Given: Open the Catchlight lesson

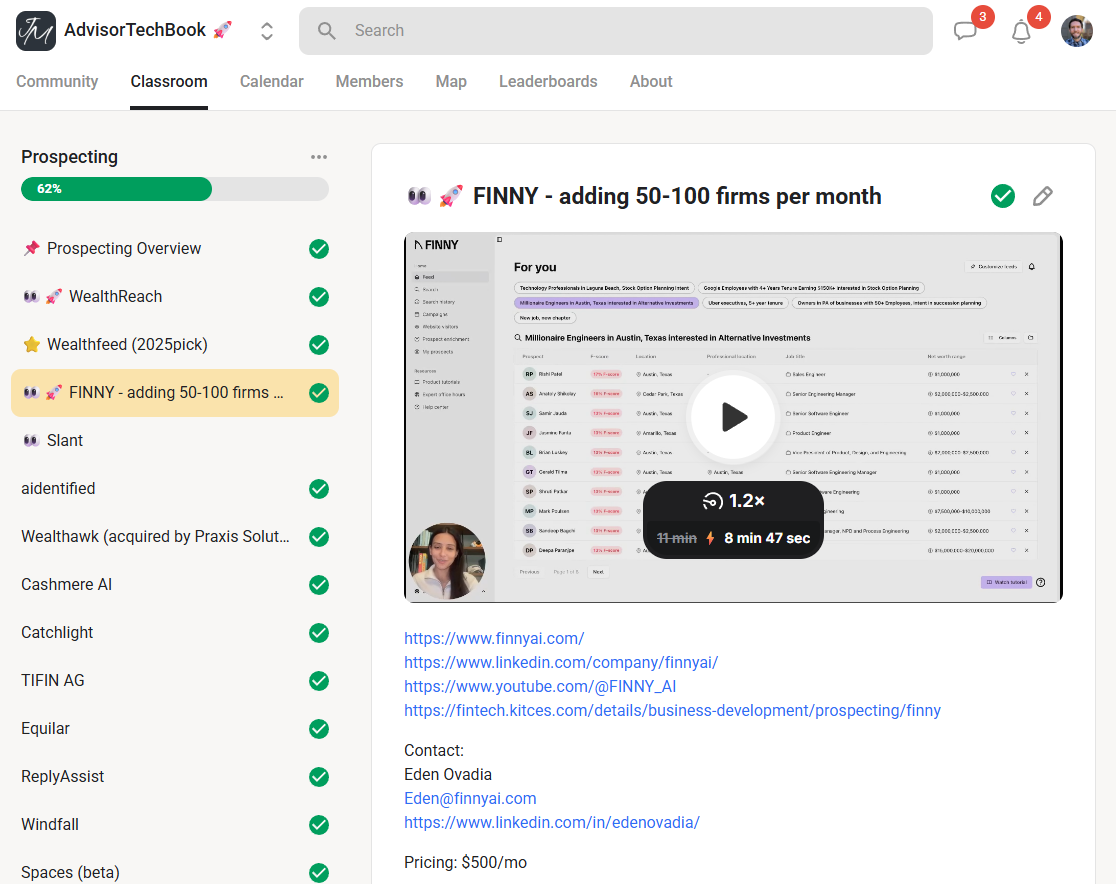Looking at the screenshot, I should click(175, 633).
